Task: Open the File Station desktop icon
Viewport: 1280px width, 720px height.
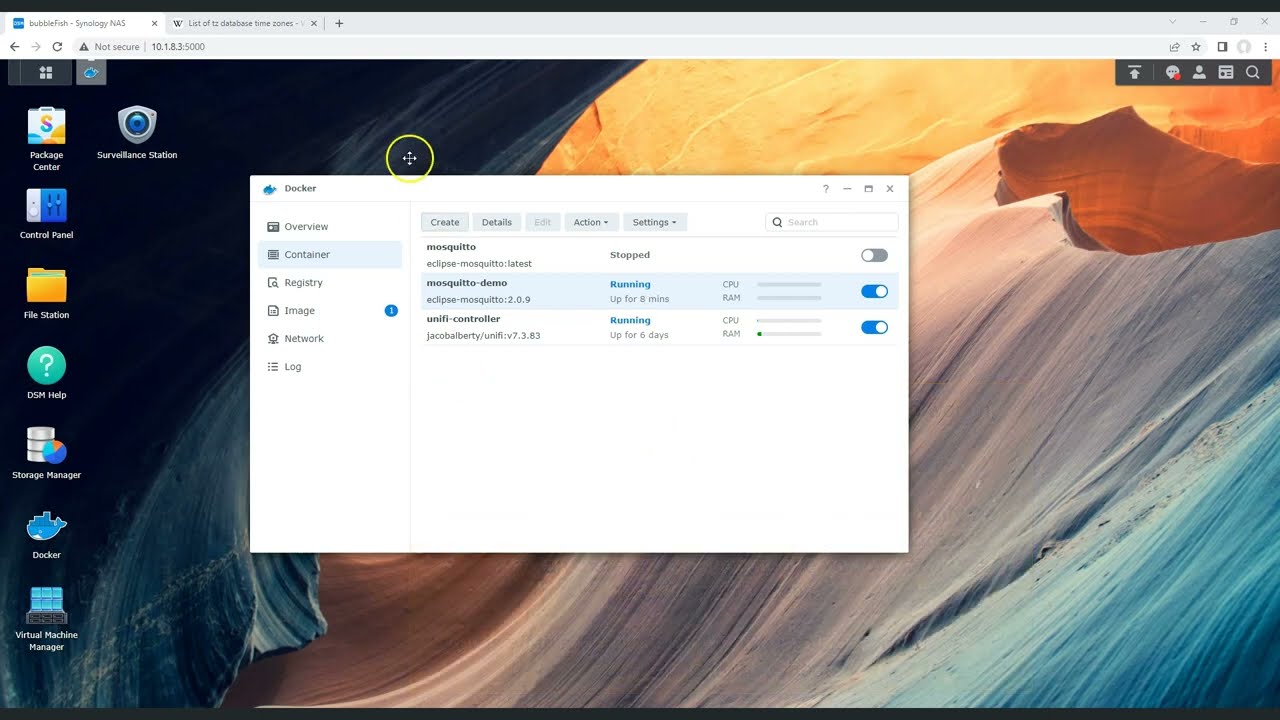Action: tap(46, 293)
